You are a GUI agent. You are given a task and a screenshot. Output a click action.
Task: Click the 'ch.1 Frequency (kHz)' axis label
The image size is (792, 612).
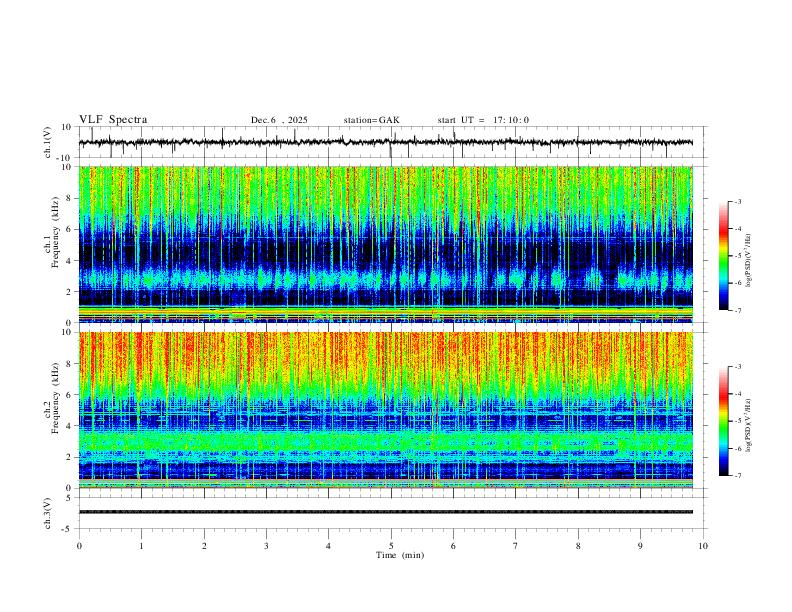click(51, 230)
